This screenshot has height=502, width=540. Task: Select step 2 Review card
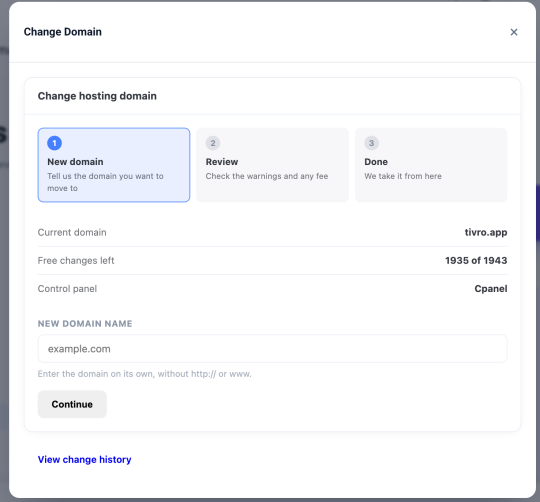272,165
